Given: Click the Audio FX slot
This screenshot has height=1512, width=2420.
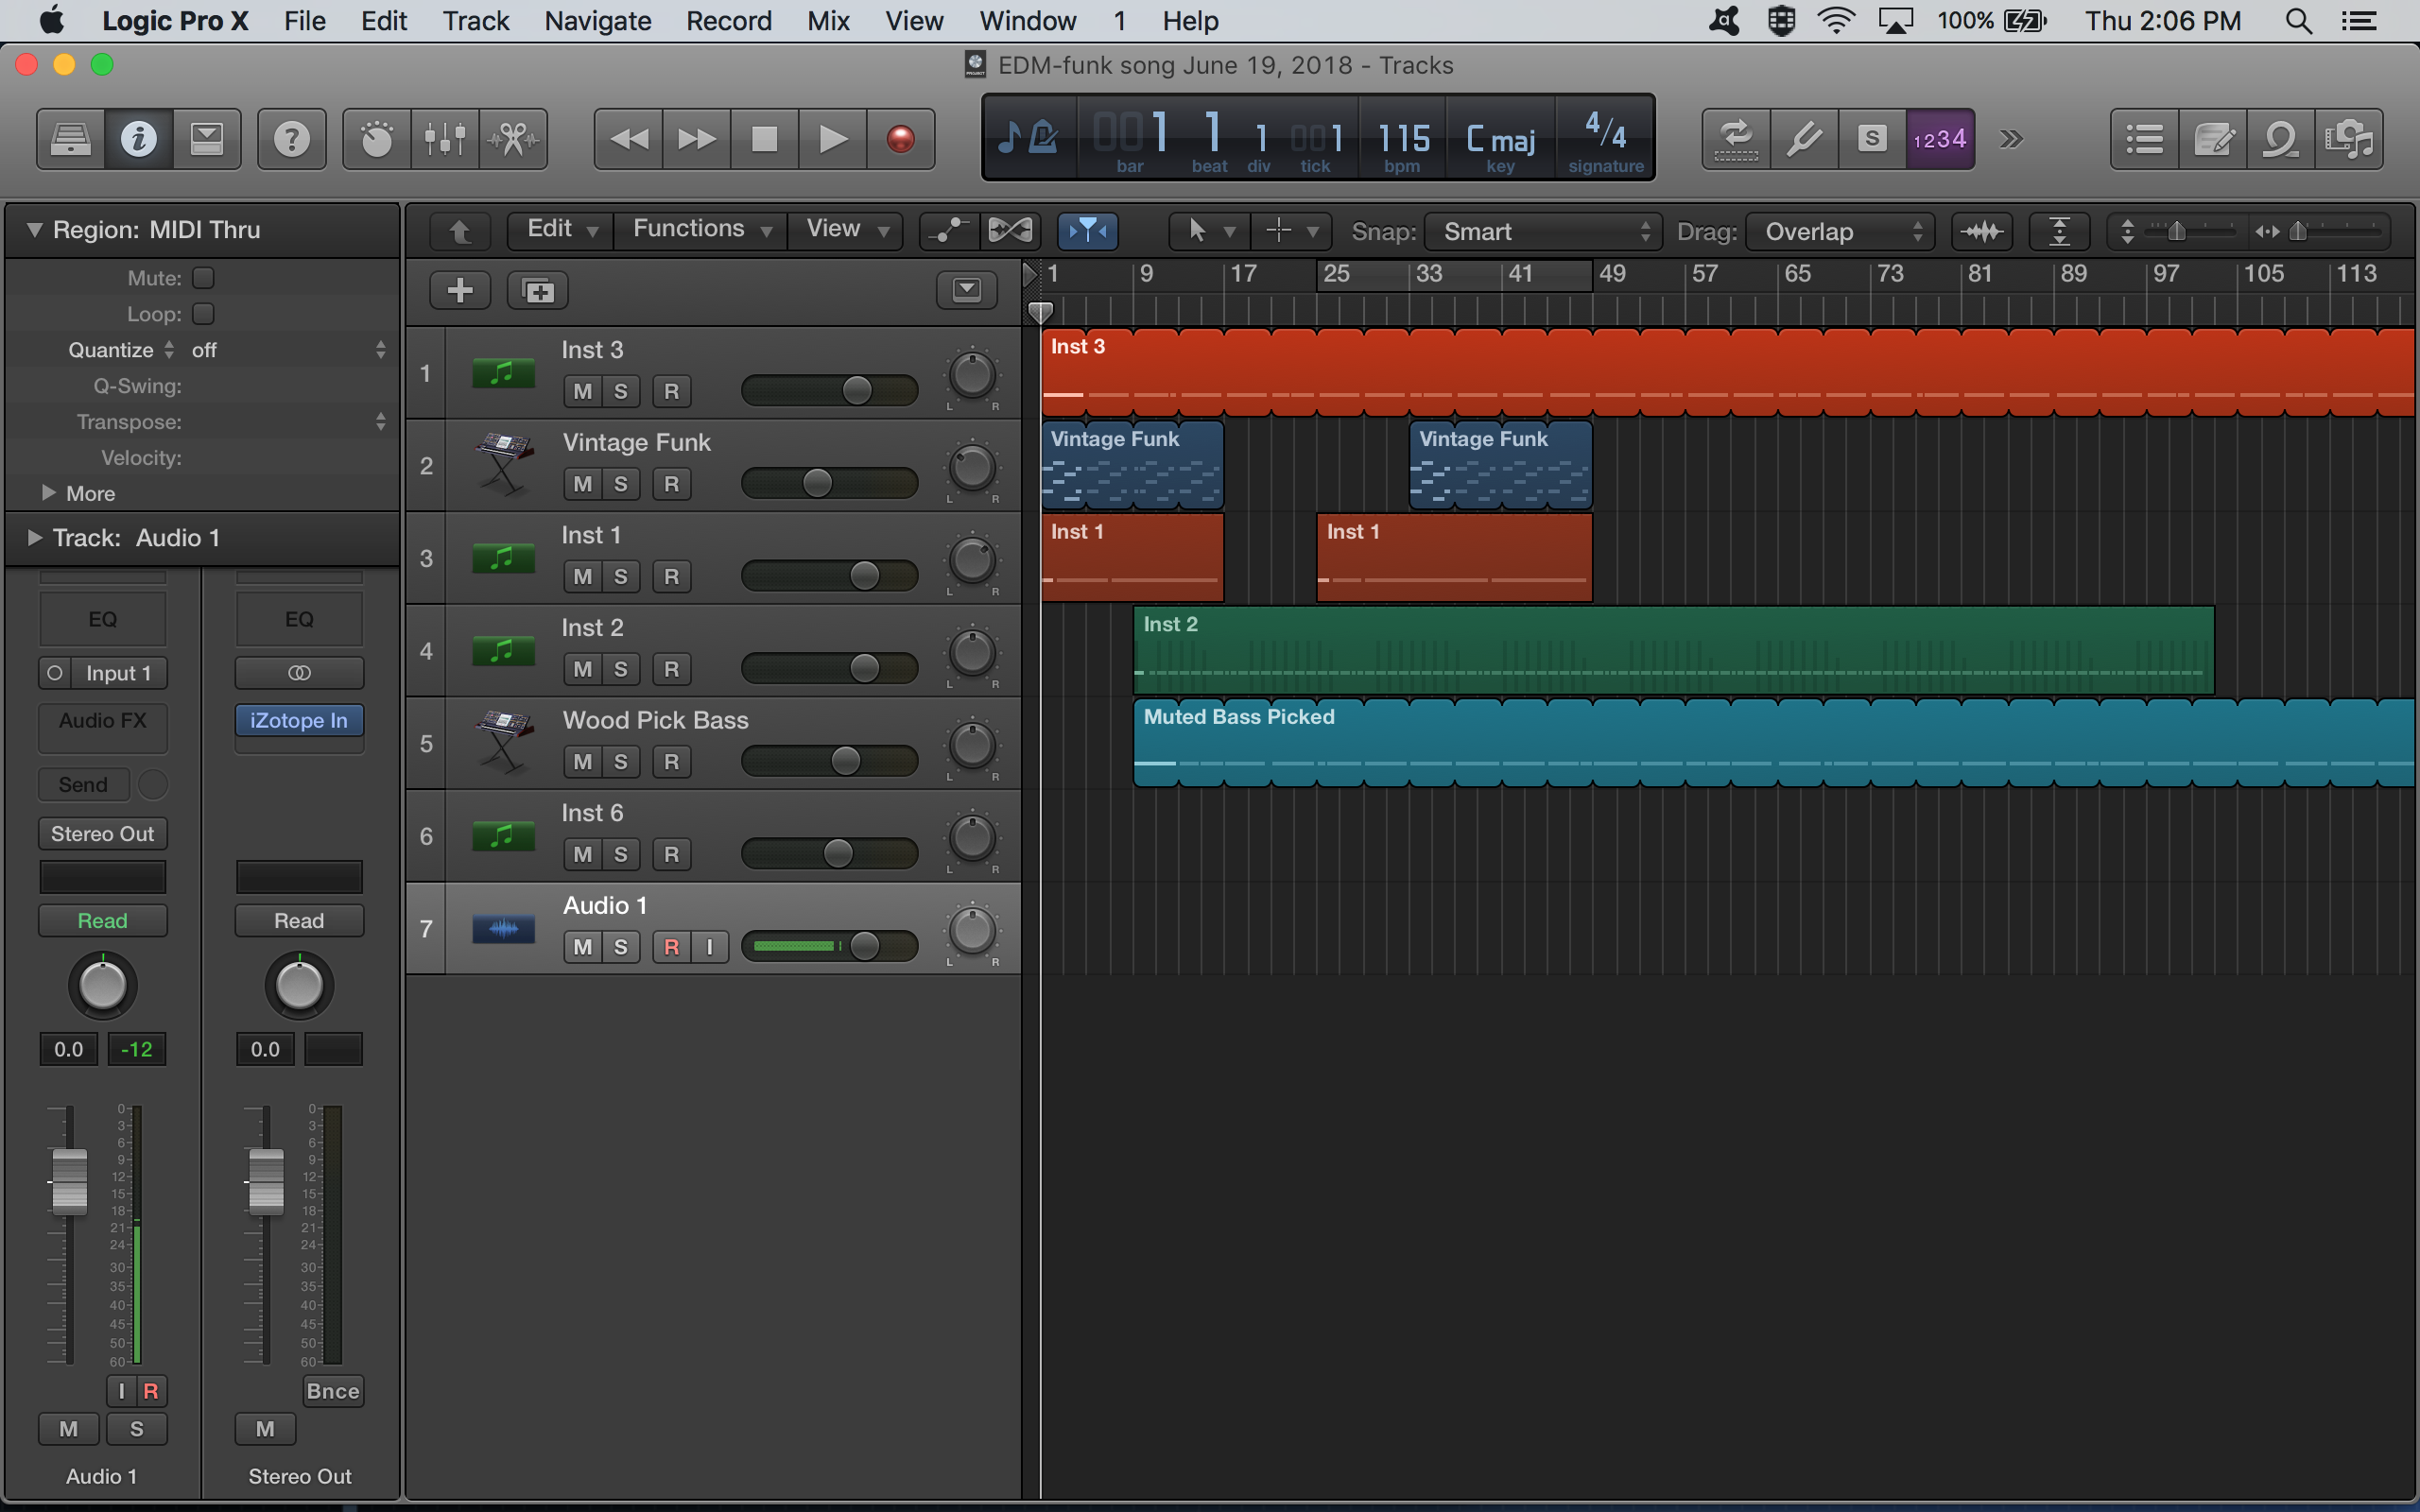Looking at the screenshot, I should [x=103, y=727].
